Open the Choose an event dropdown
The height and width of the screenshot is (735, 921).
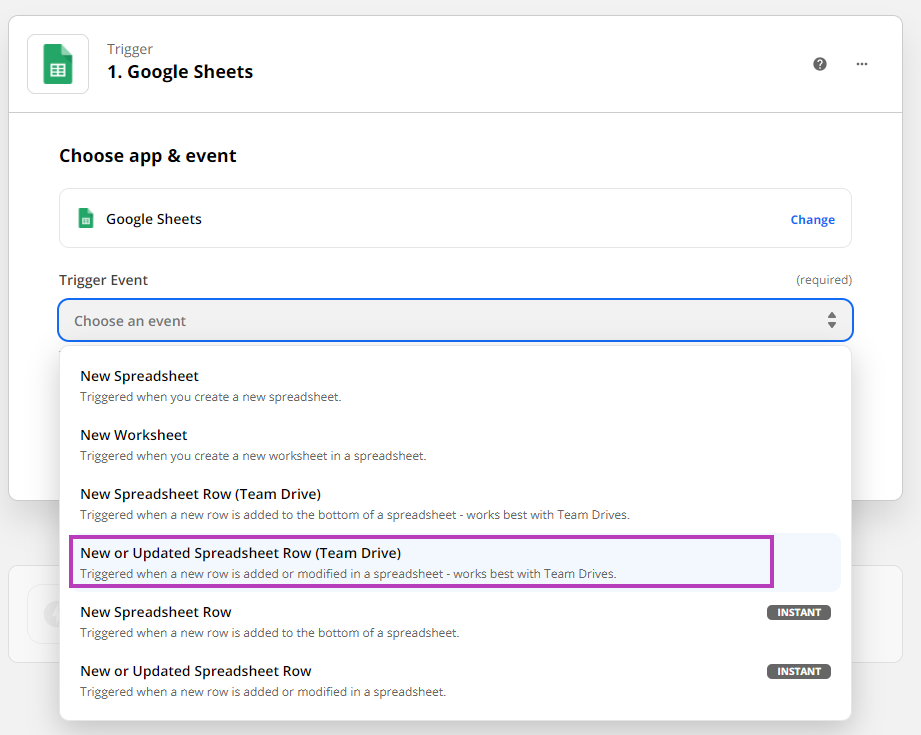[455, 320]
